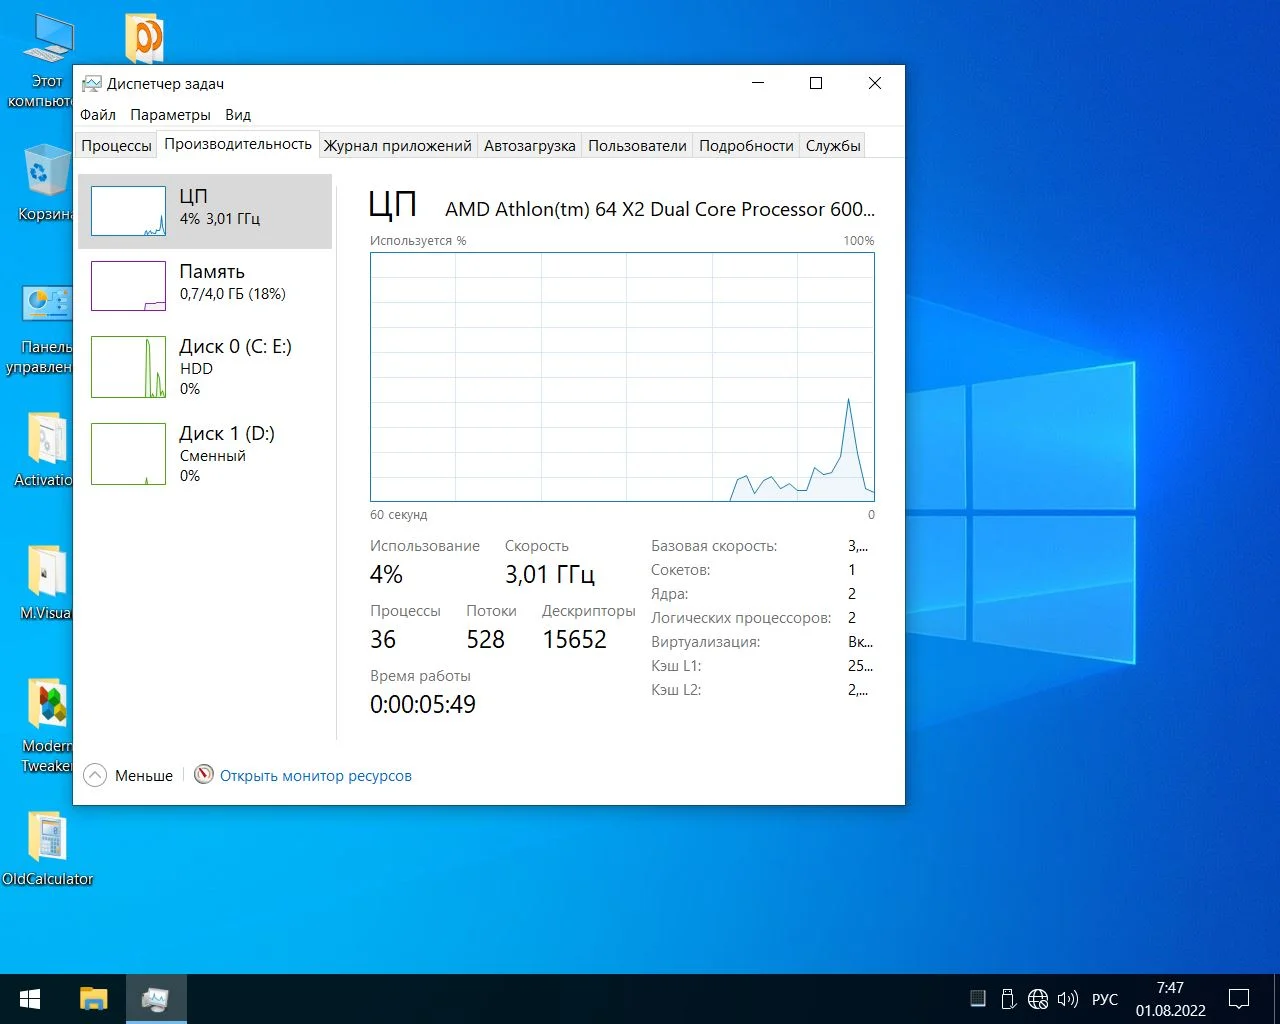Open the orange folder icon at top of desktop

[x=145, y=39]
